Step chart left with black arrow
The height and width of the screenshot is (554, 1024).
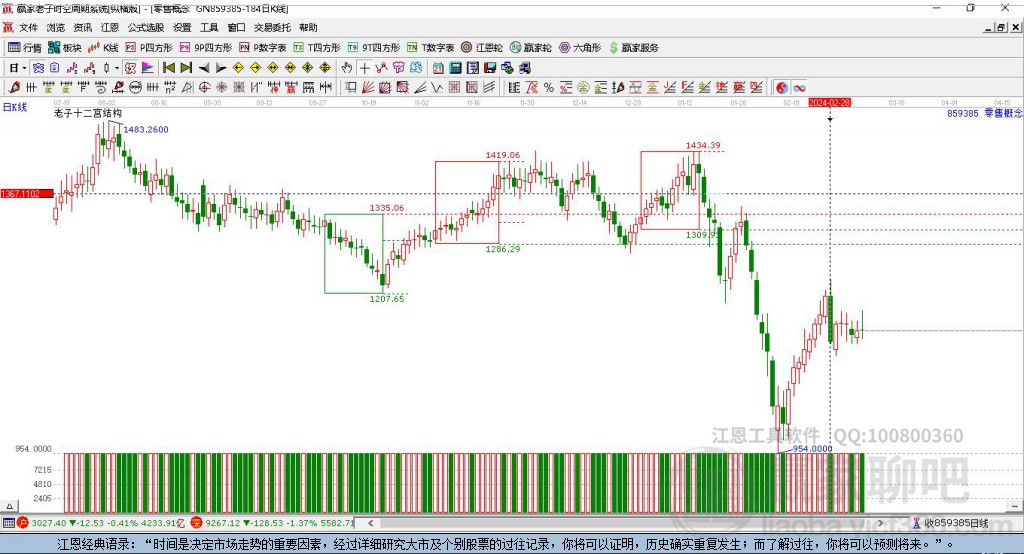[x=204, y=67]
